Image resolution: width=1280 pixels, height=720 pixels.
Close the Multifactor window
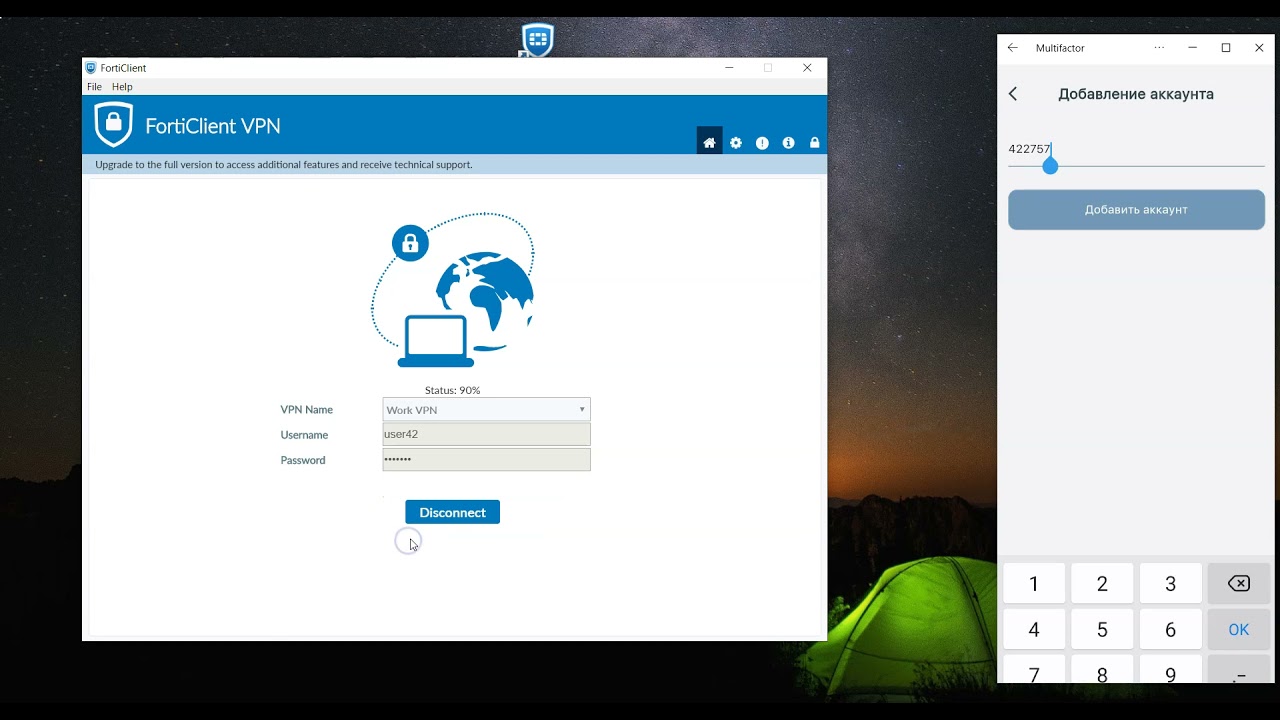(1259, 48)
